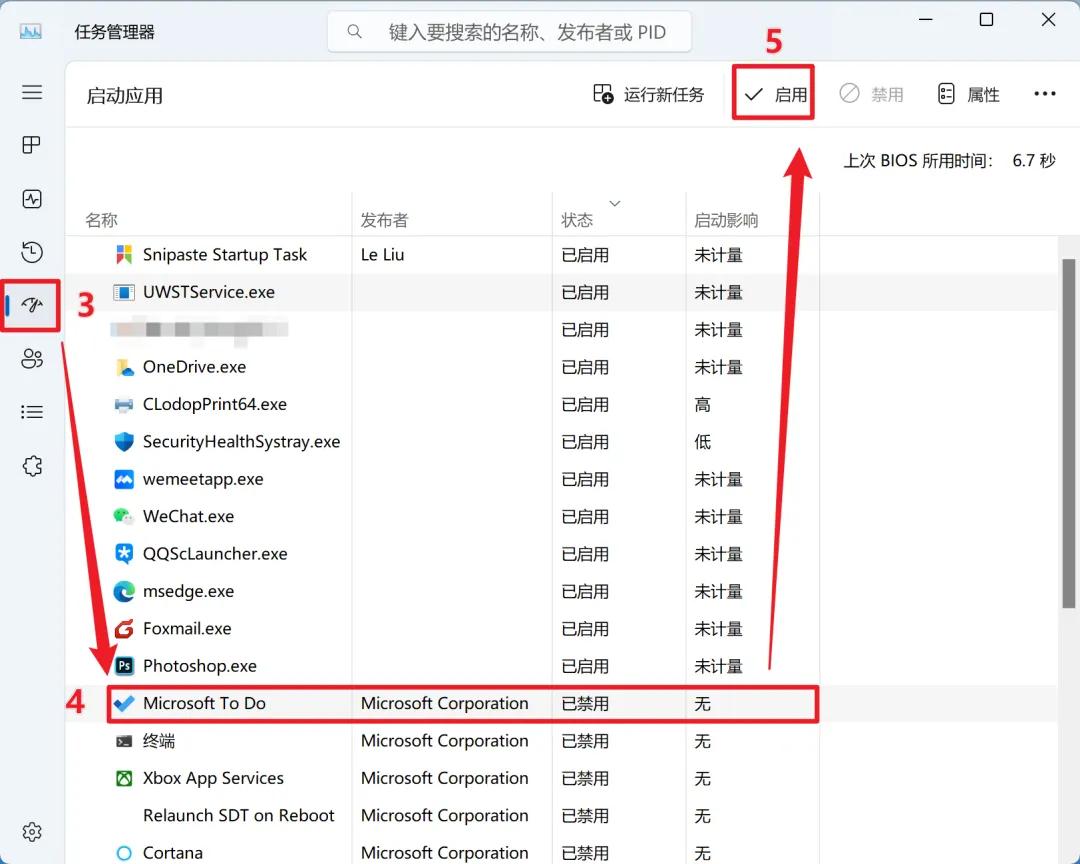This screenshot has height=864, width=1080.
Task: Open the Performance page in sidebar
Action: tap(32, 199)
